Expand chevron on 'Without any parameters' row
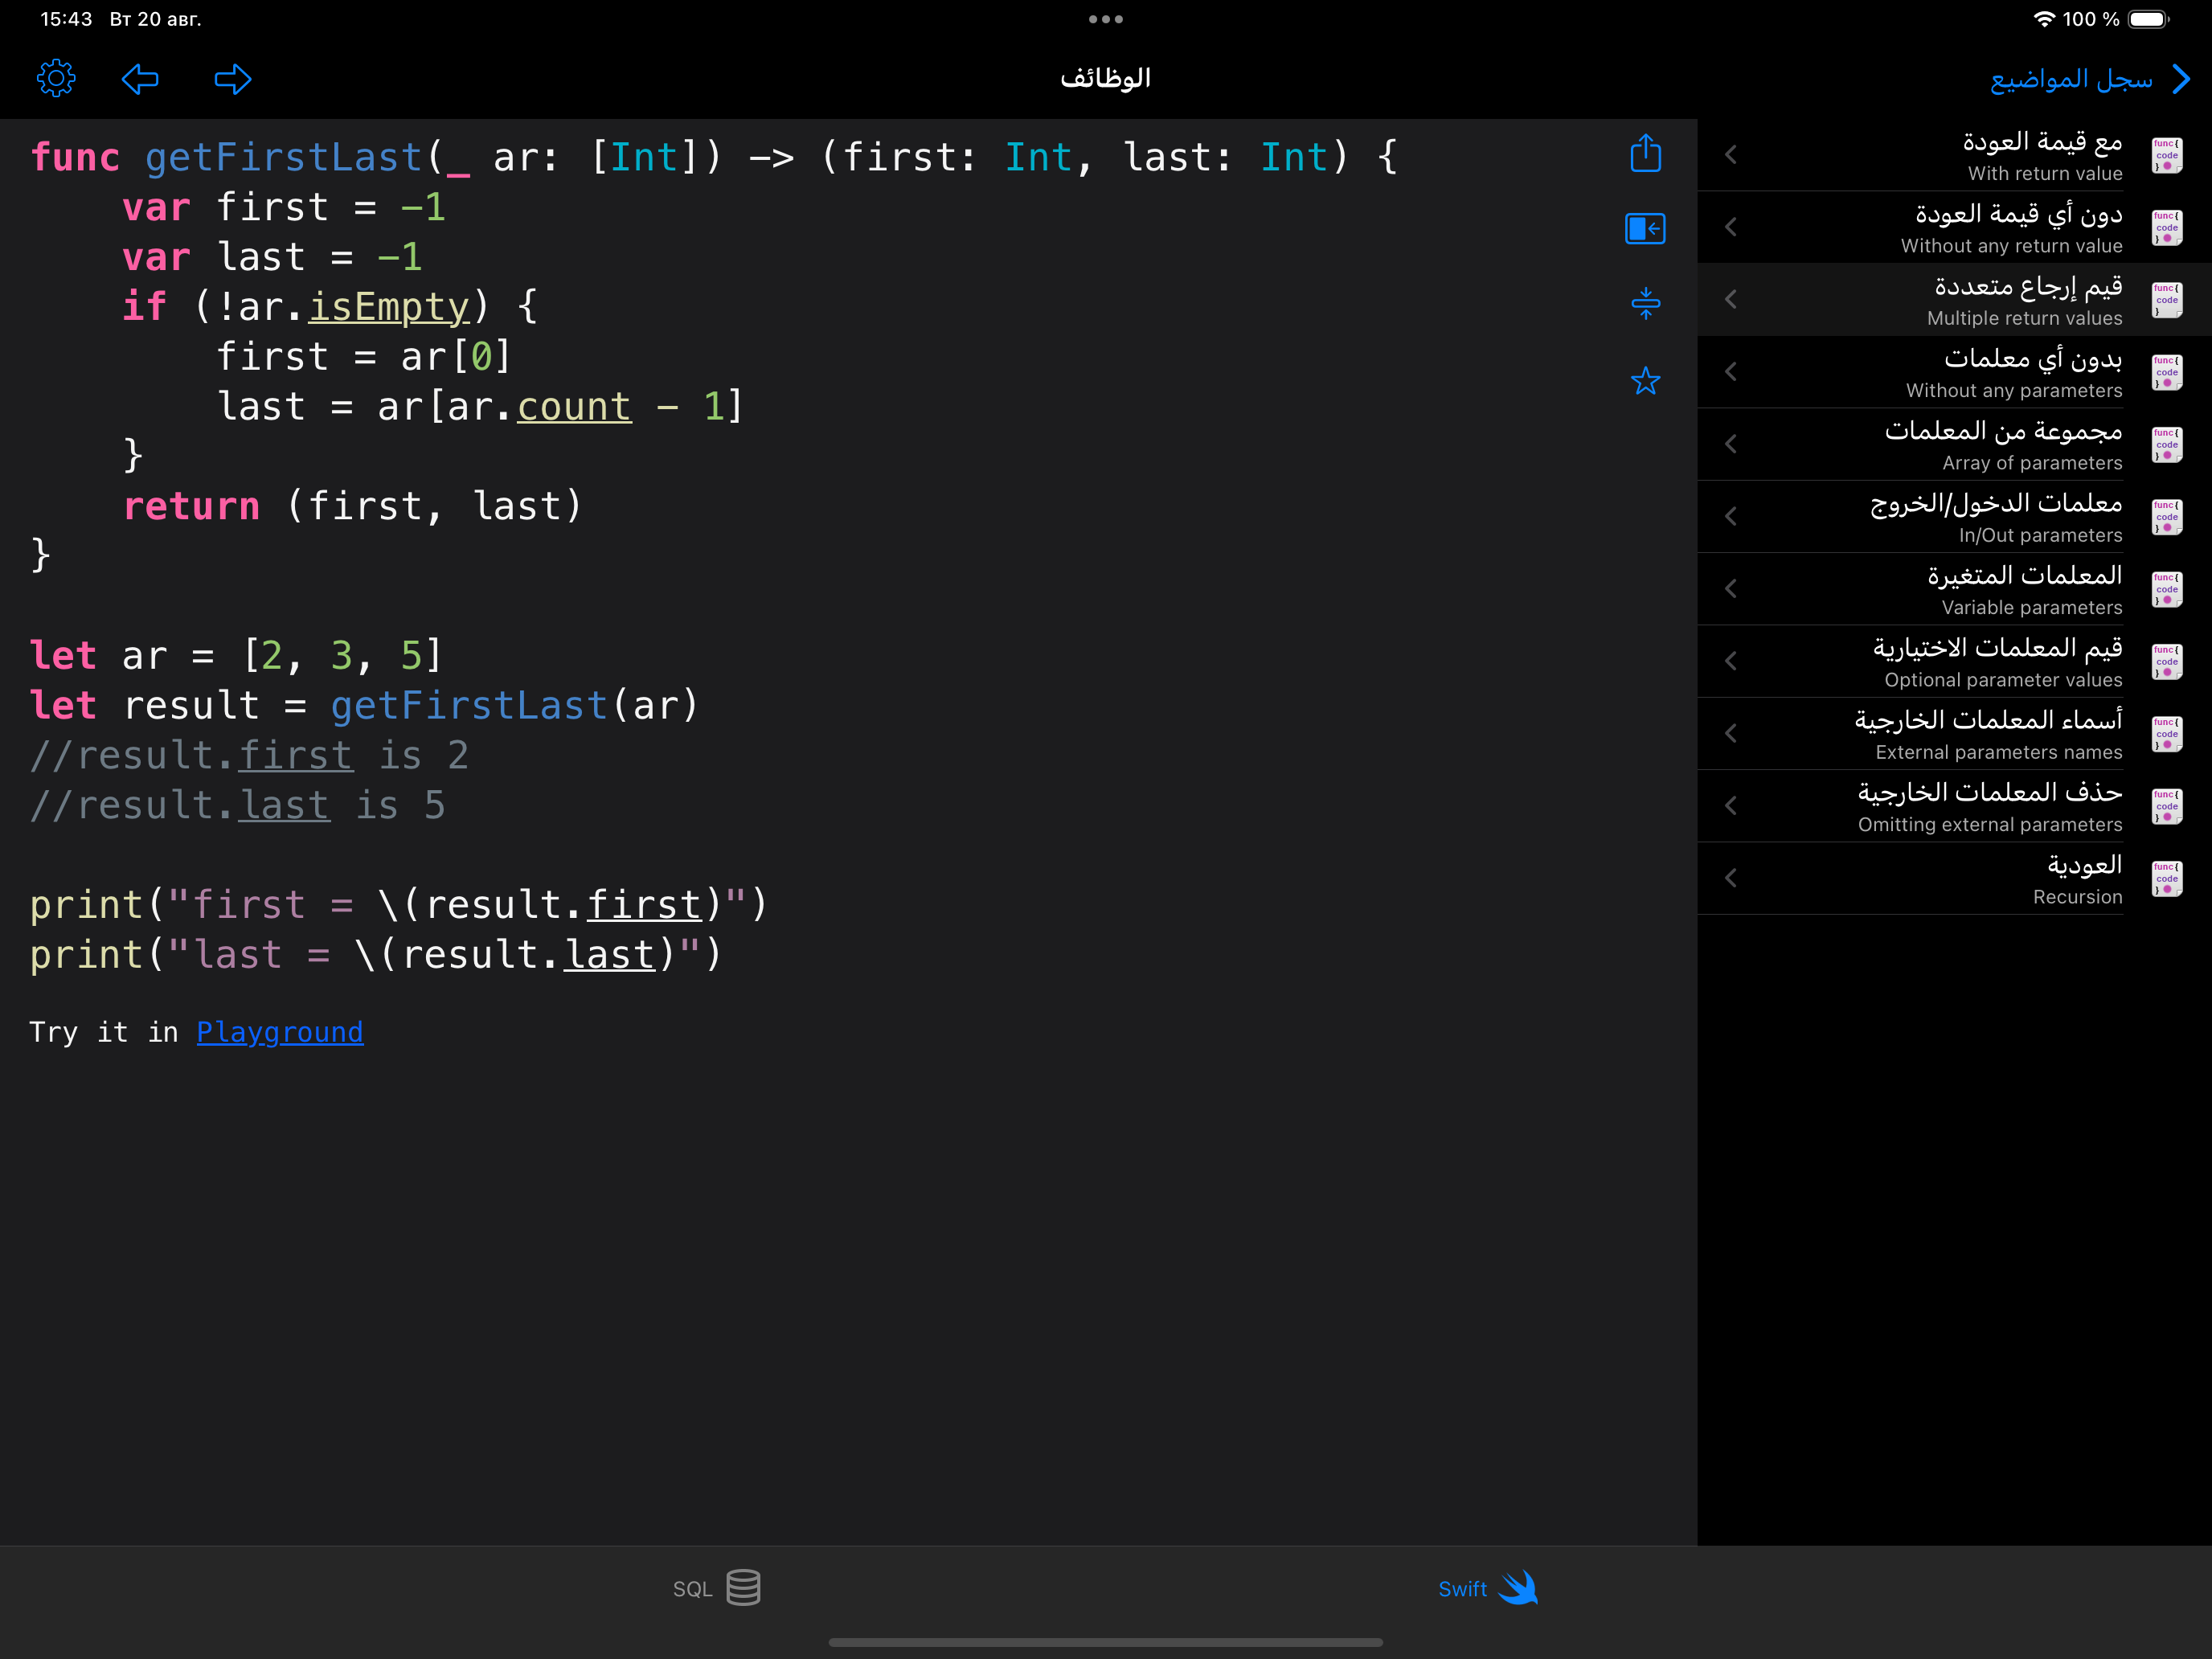This screenshot has width=2212, height=1659. pyautogui.click(x=1731, y=372)
